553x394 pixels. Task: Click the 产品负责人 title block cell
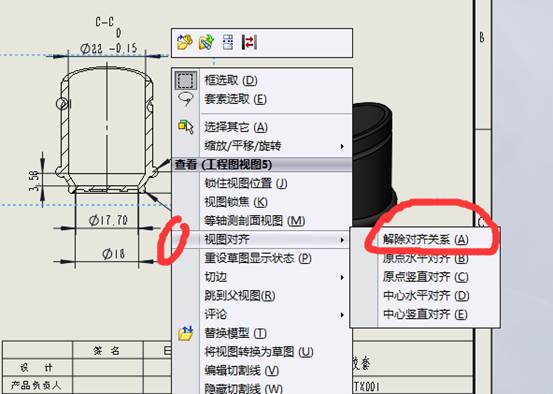36,385
